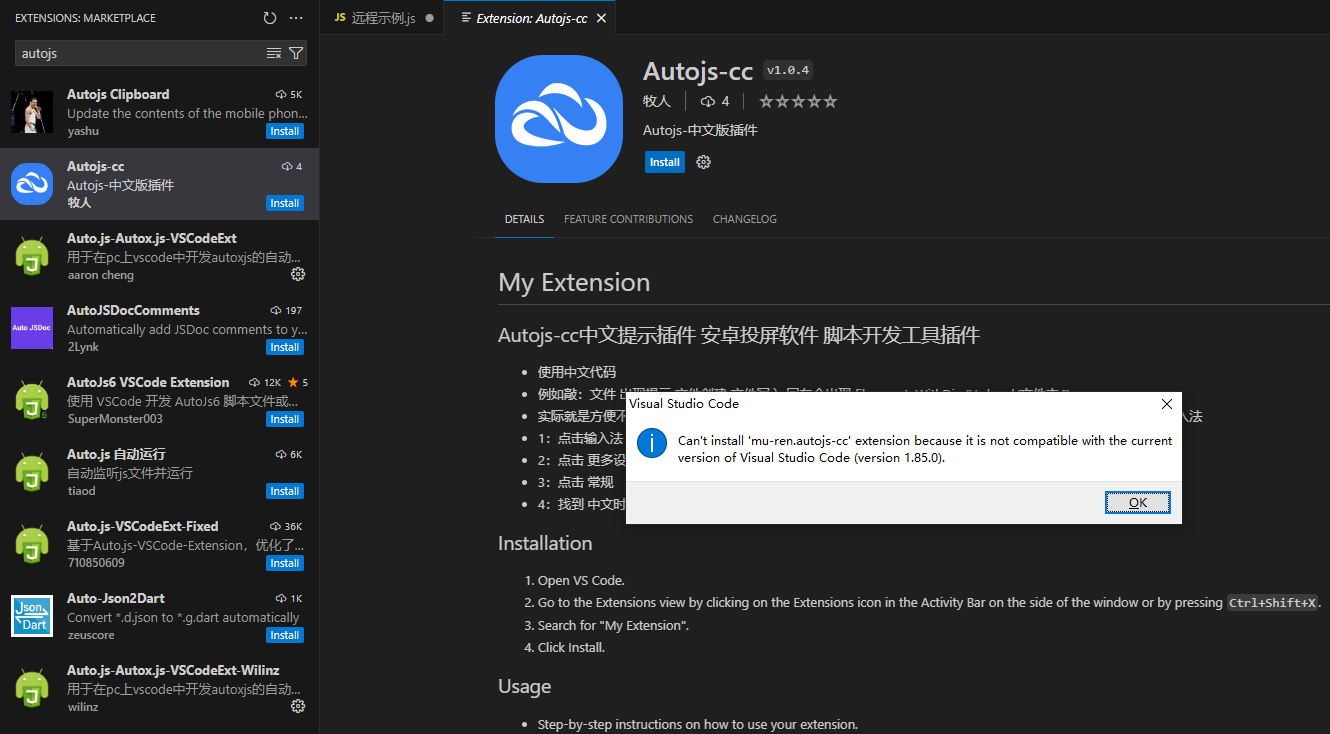The image size is (1330, 734).
Task: Click the JS file icon on tab
Action: [x=340, y=18]
